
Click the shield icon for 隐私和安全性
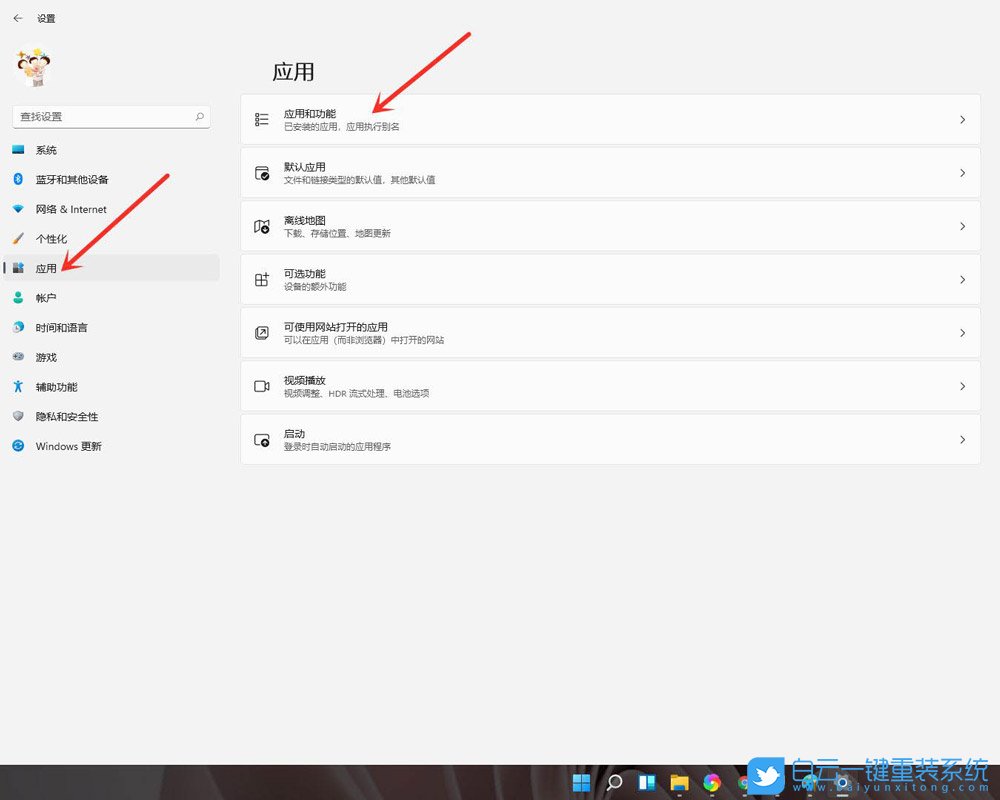click(x=18, y=416)
